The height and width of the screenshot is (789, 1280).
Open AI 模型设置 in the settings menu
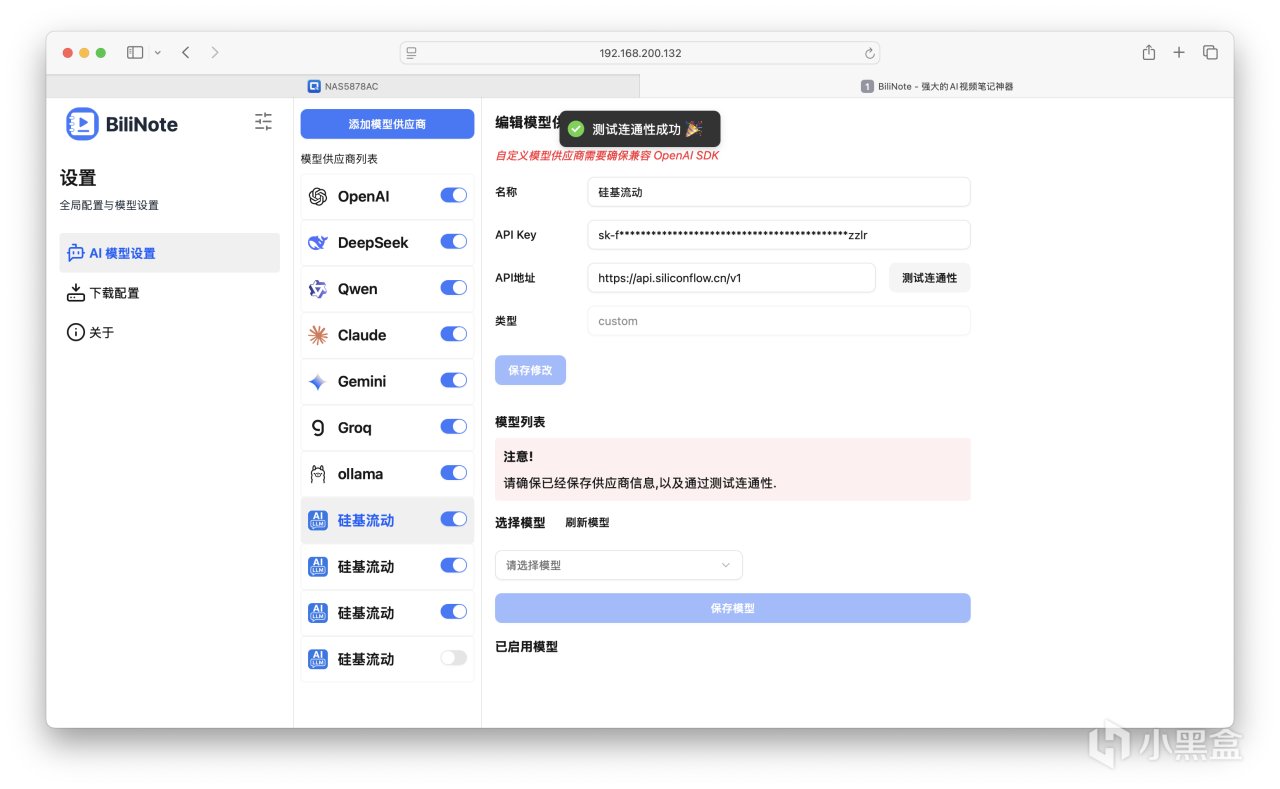(x=170, y=253)
